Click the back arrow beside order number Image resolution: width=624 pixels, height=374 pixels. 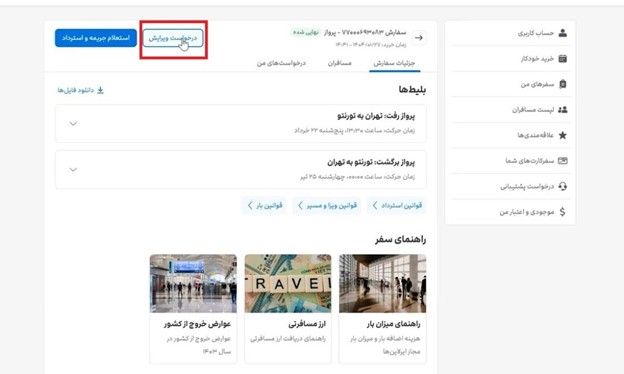419,38
